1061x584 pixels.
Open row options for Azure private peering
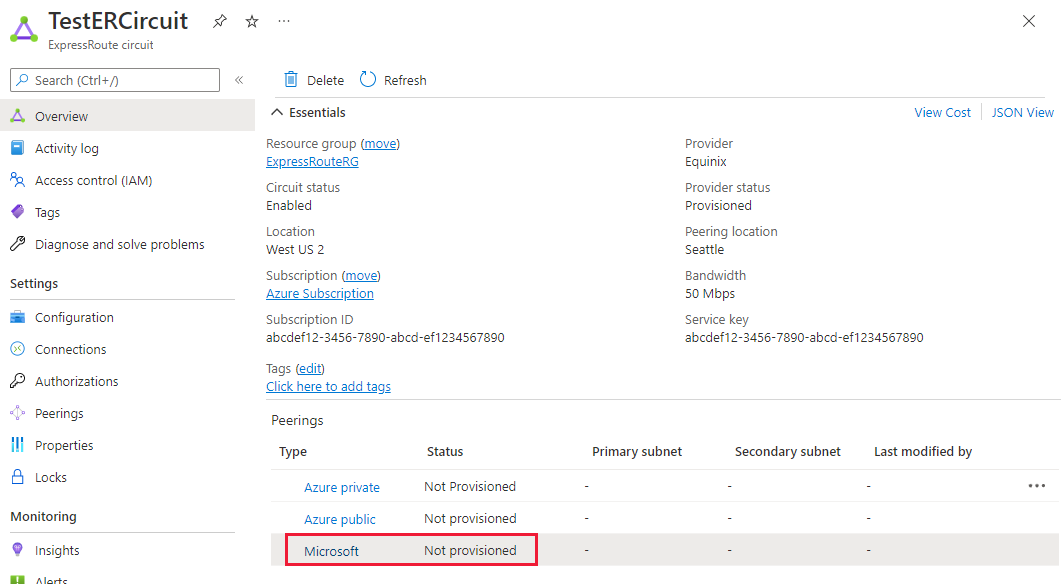click(x=1035, y=486)
